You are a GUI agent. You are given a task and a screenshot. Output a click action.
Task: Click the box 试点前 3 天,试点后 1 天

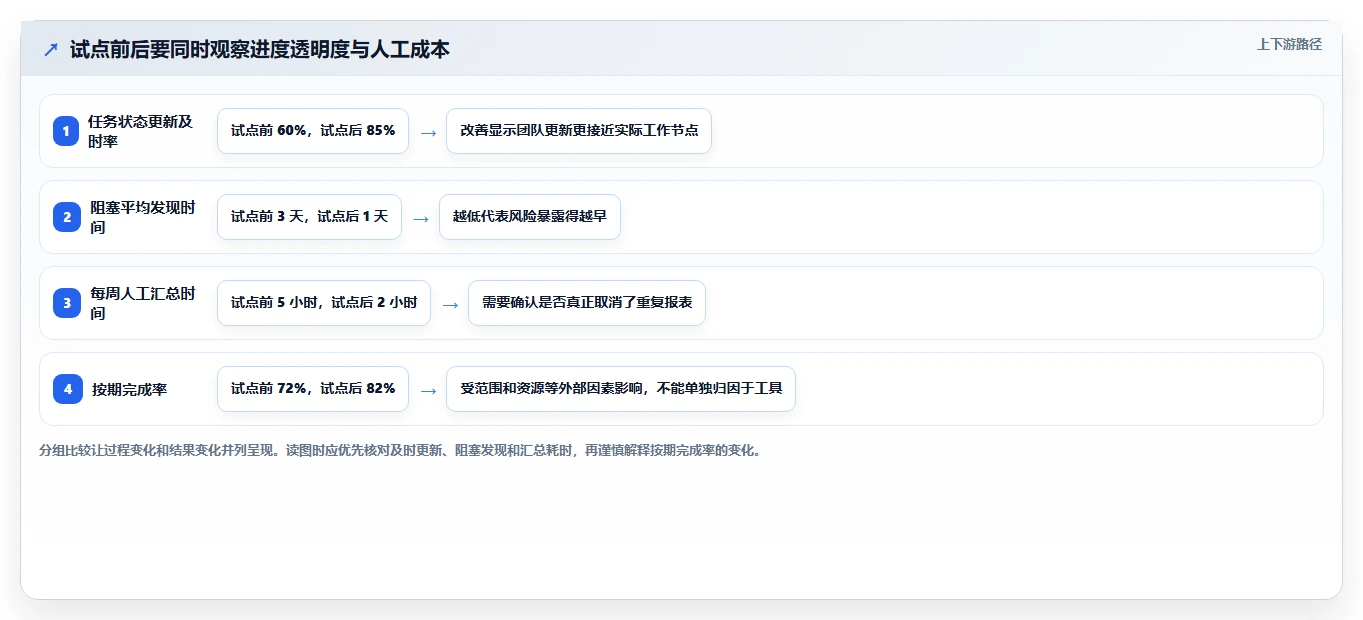309,217
